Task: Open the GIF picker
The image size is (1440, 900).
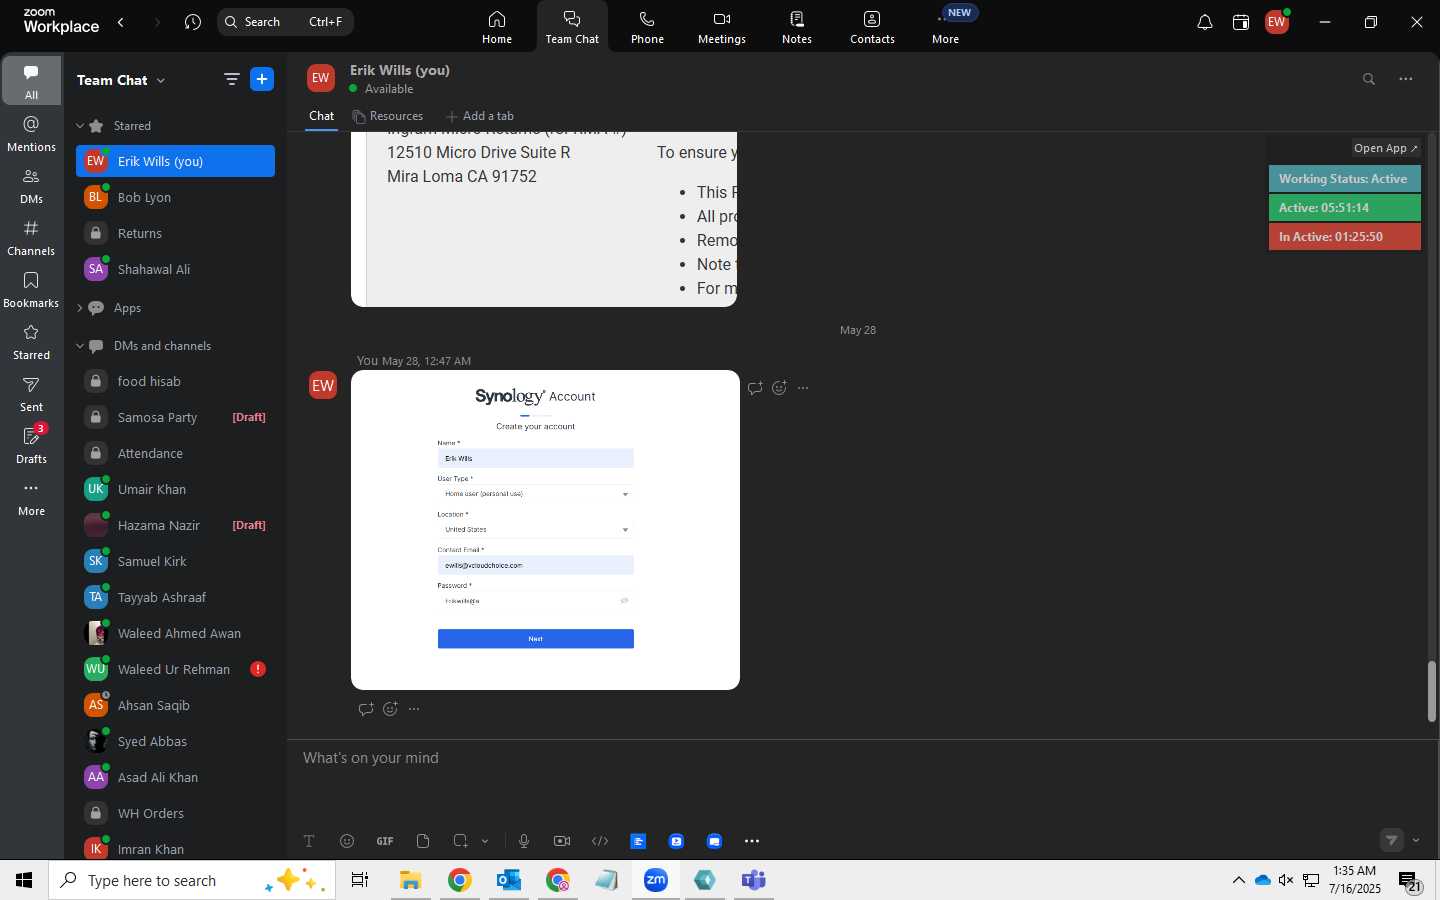Action: 385,841
